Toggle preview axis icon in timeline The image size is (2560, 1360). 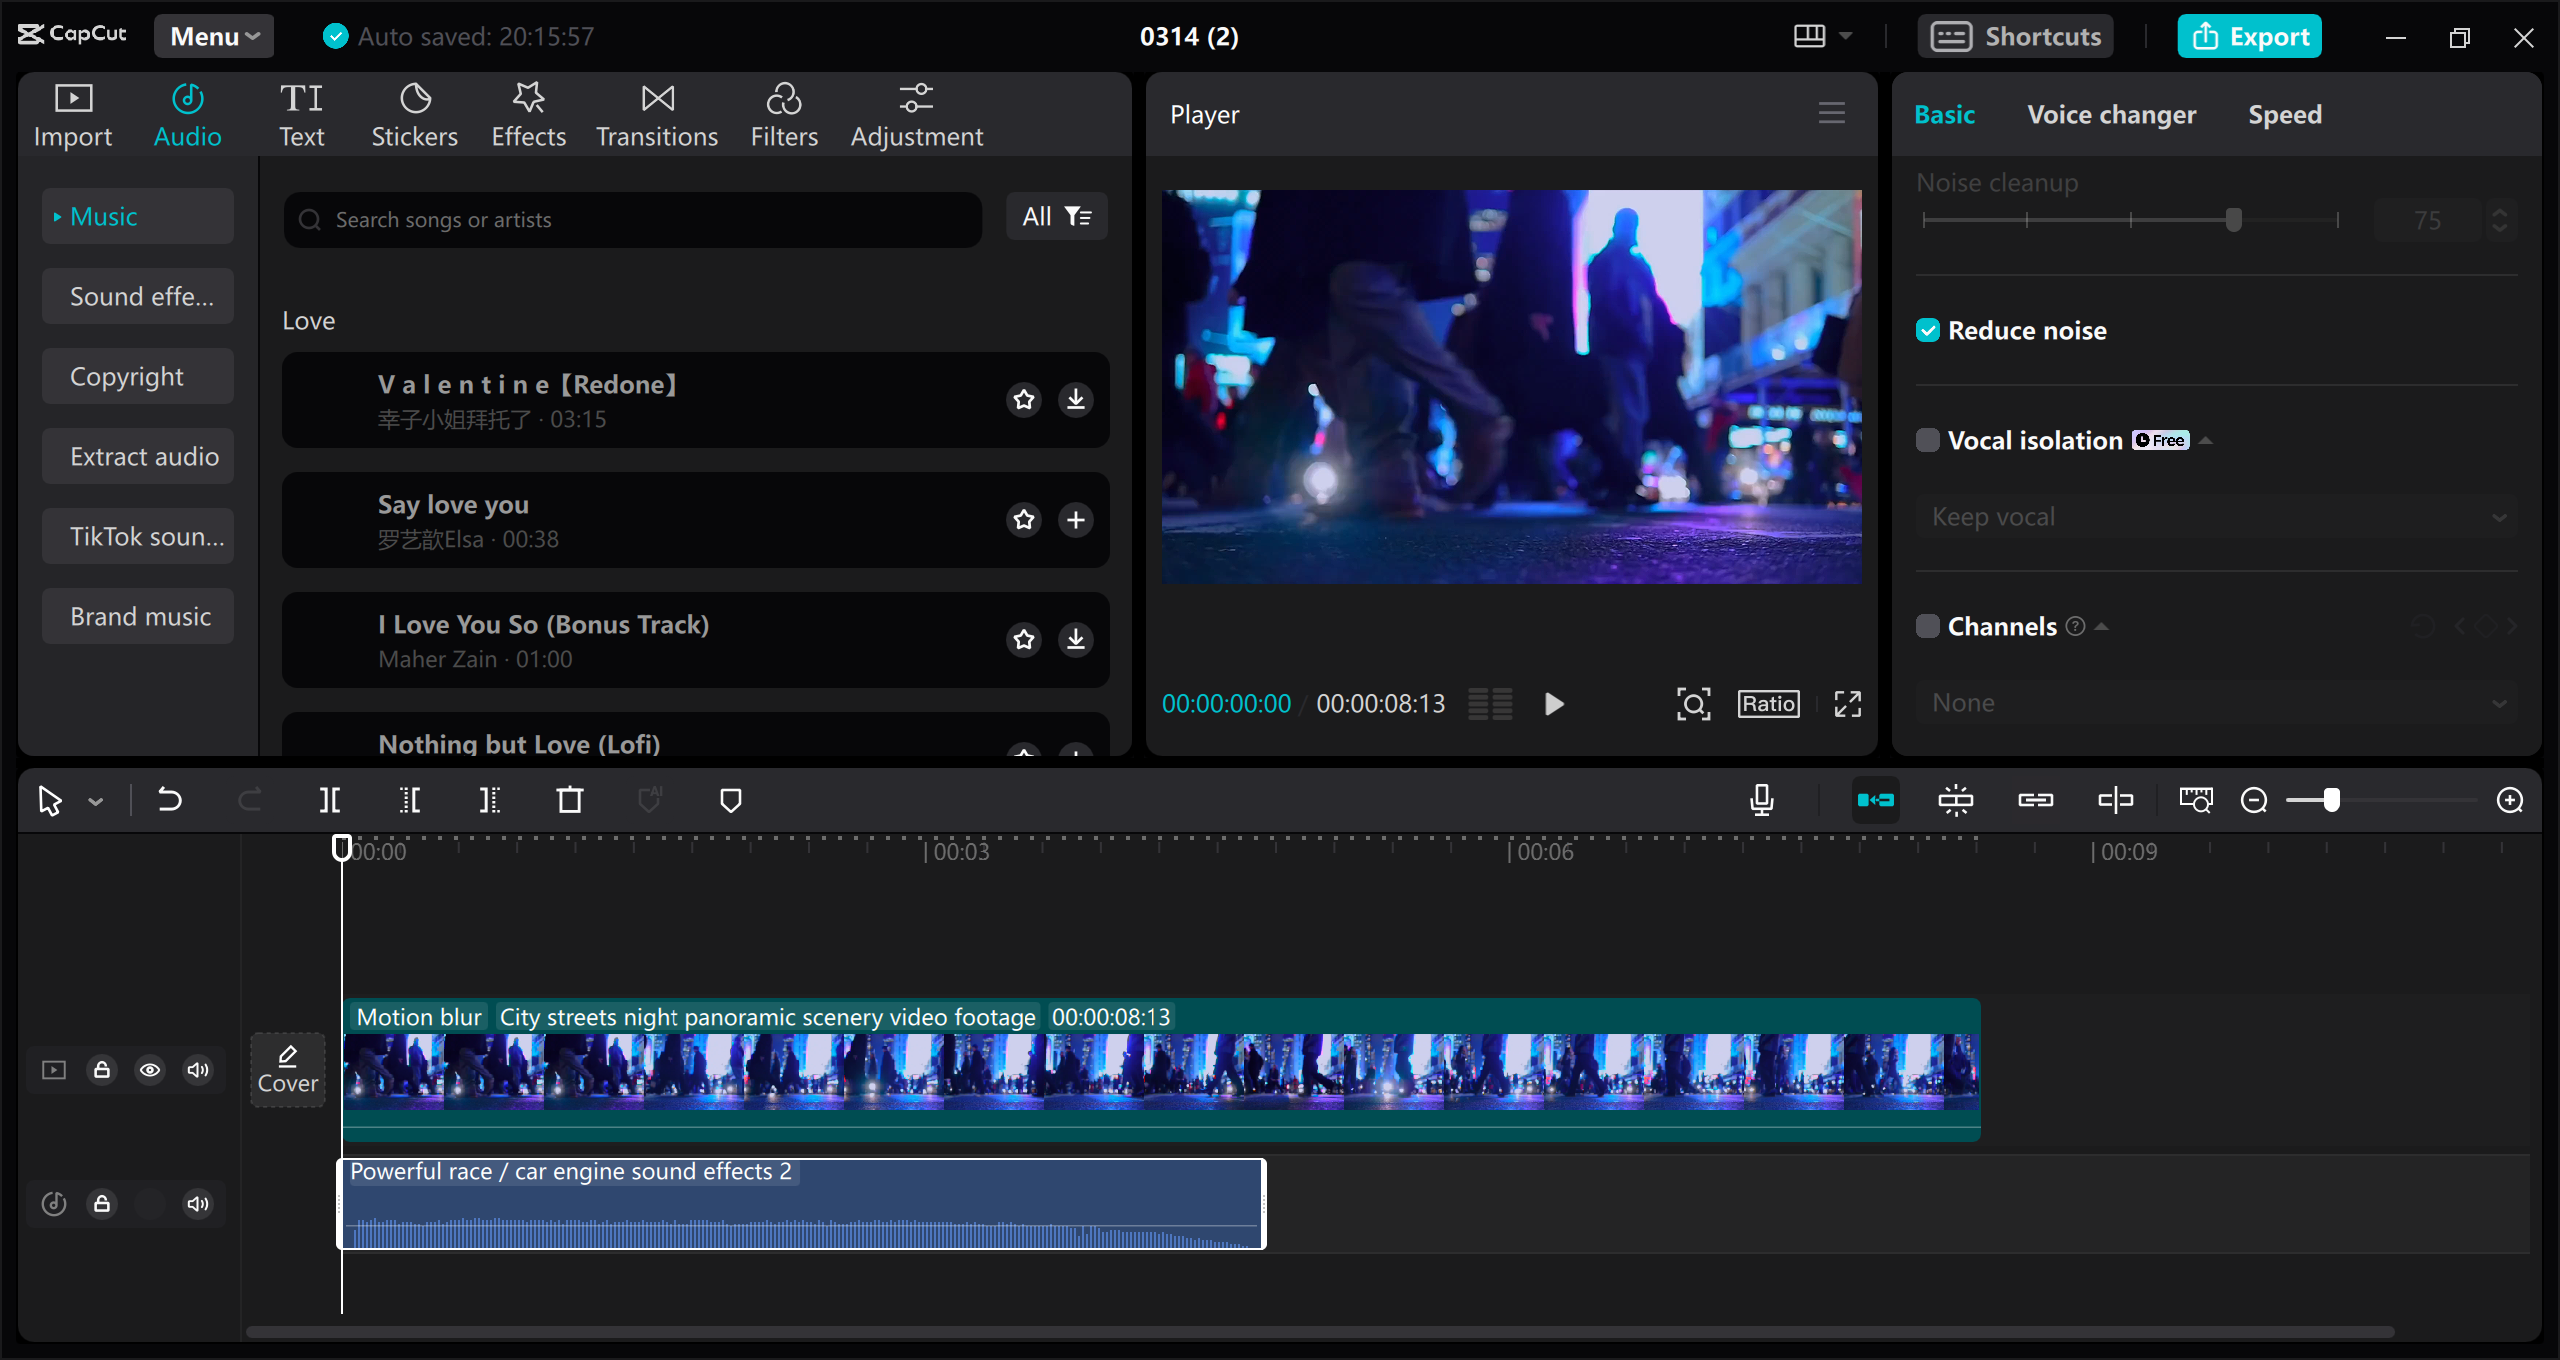point(2116,800)
